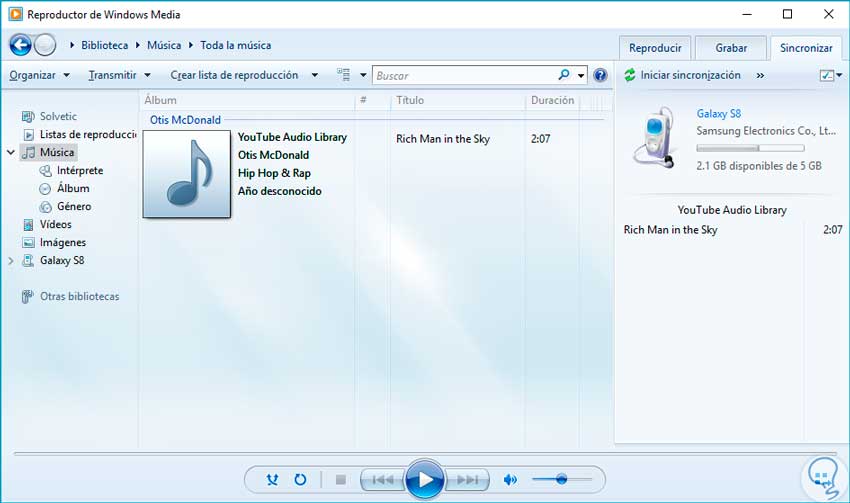Toggle shuffle playback
Image resolution: width=850 pixels, height=503 pixels.
[272, 480]
